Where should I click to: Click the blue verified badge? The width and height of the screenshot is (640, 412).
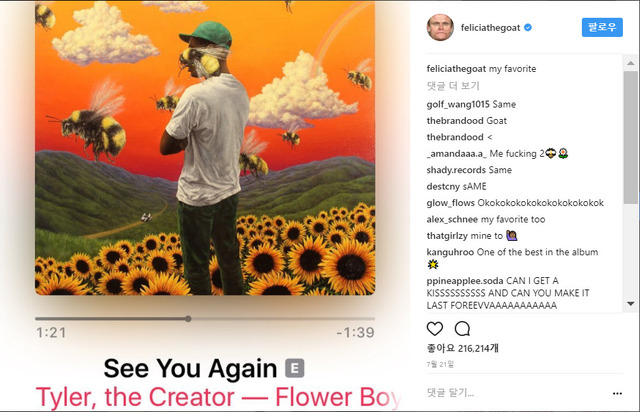(x=528, y=27)
